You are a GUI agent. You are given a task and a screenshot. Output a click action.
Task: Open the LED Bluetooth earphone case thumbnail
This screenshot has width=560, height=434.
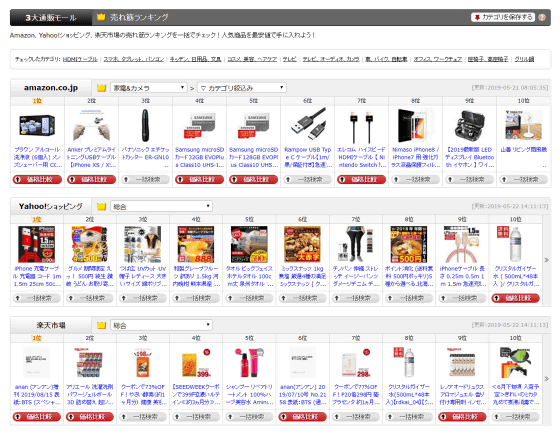(x=470, y=127)
